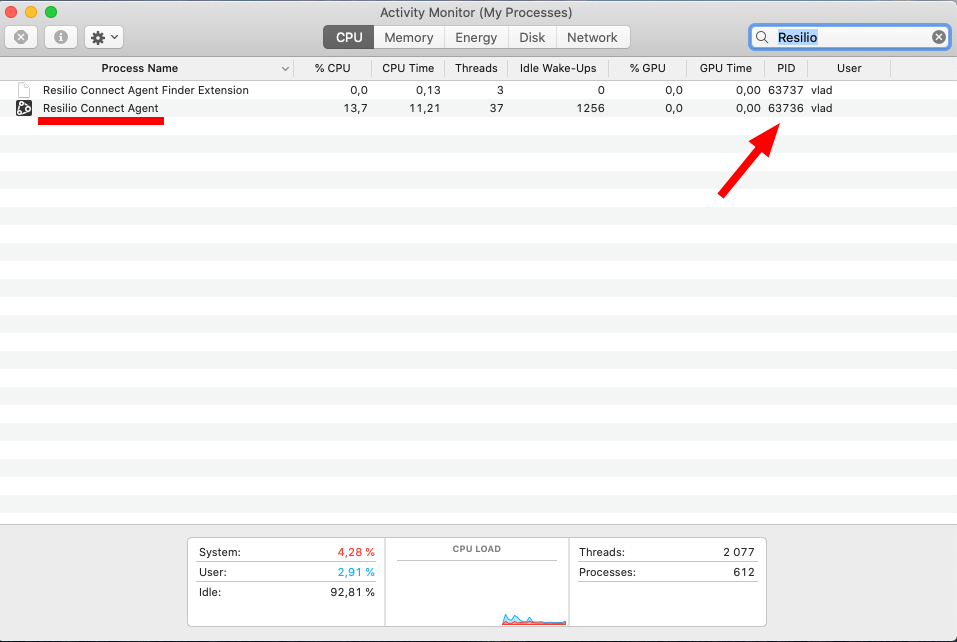Click the Finder Extension document icon

point(24,90)
